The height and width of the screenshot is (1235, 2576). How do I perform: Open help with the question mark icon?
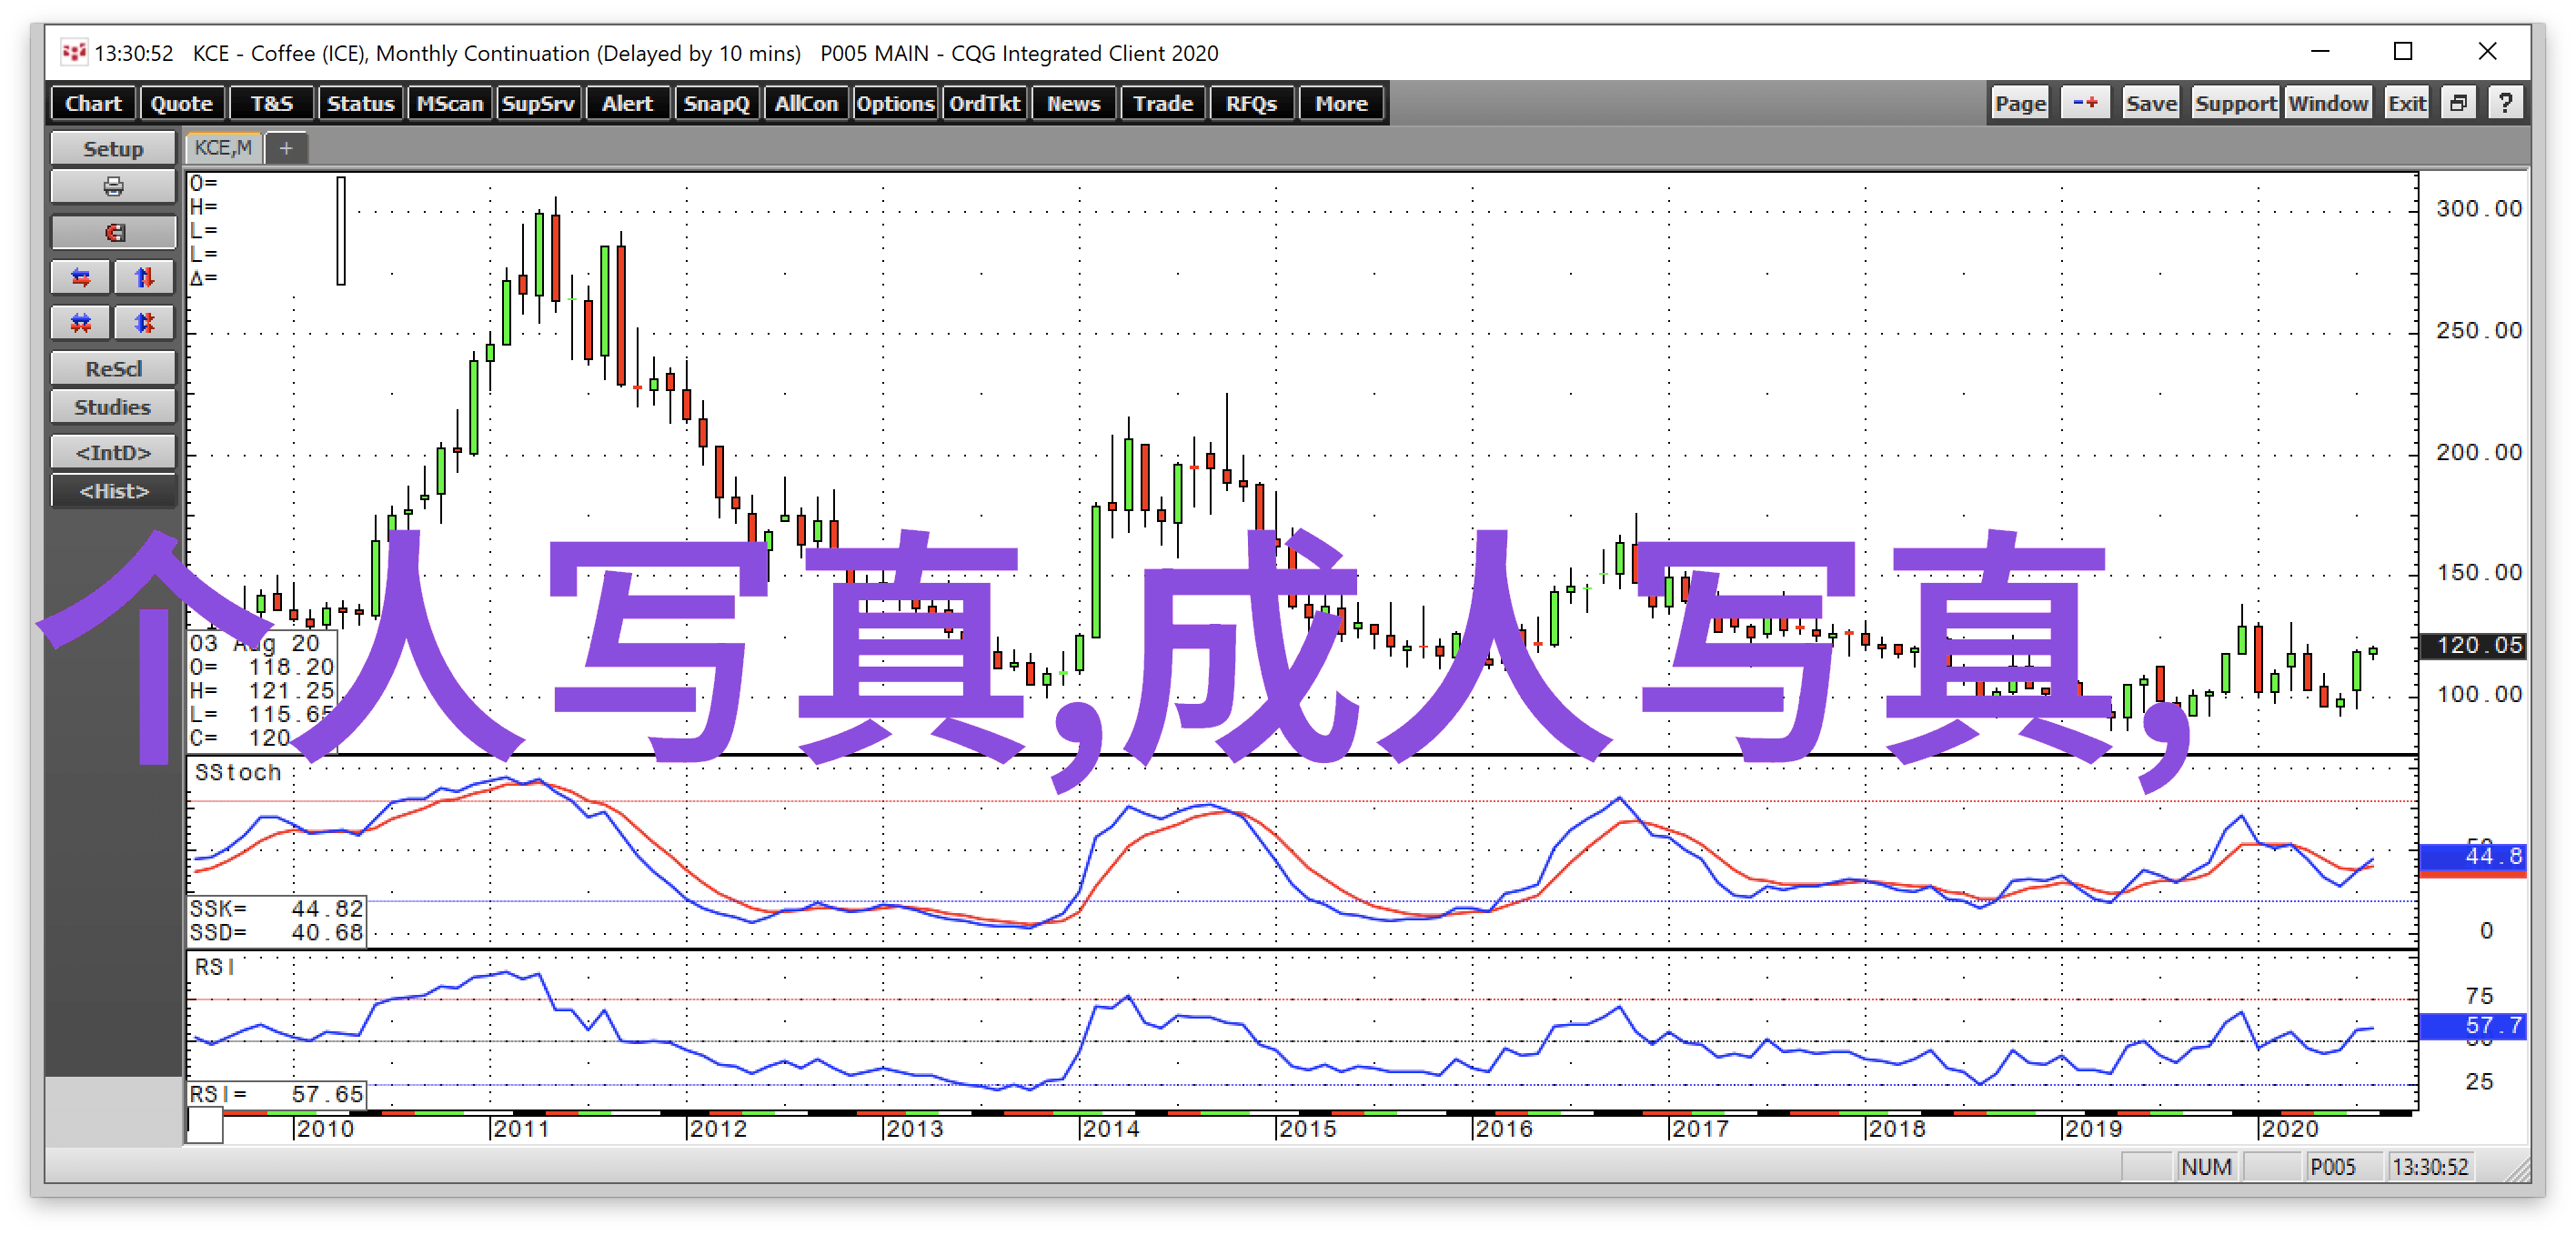click(2505, 103)
